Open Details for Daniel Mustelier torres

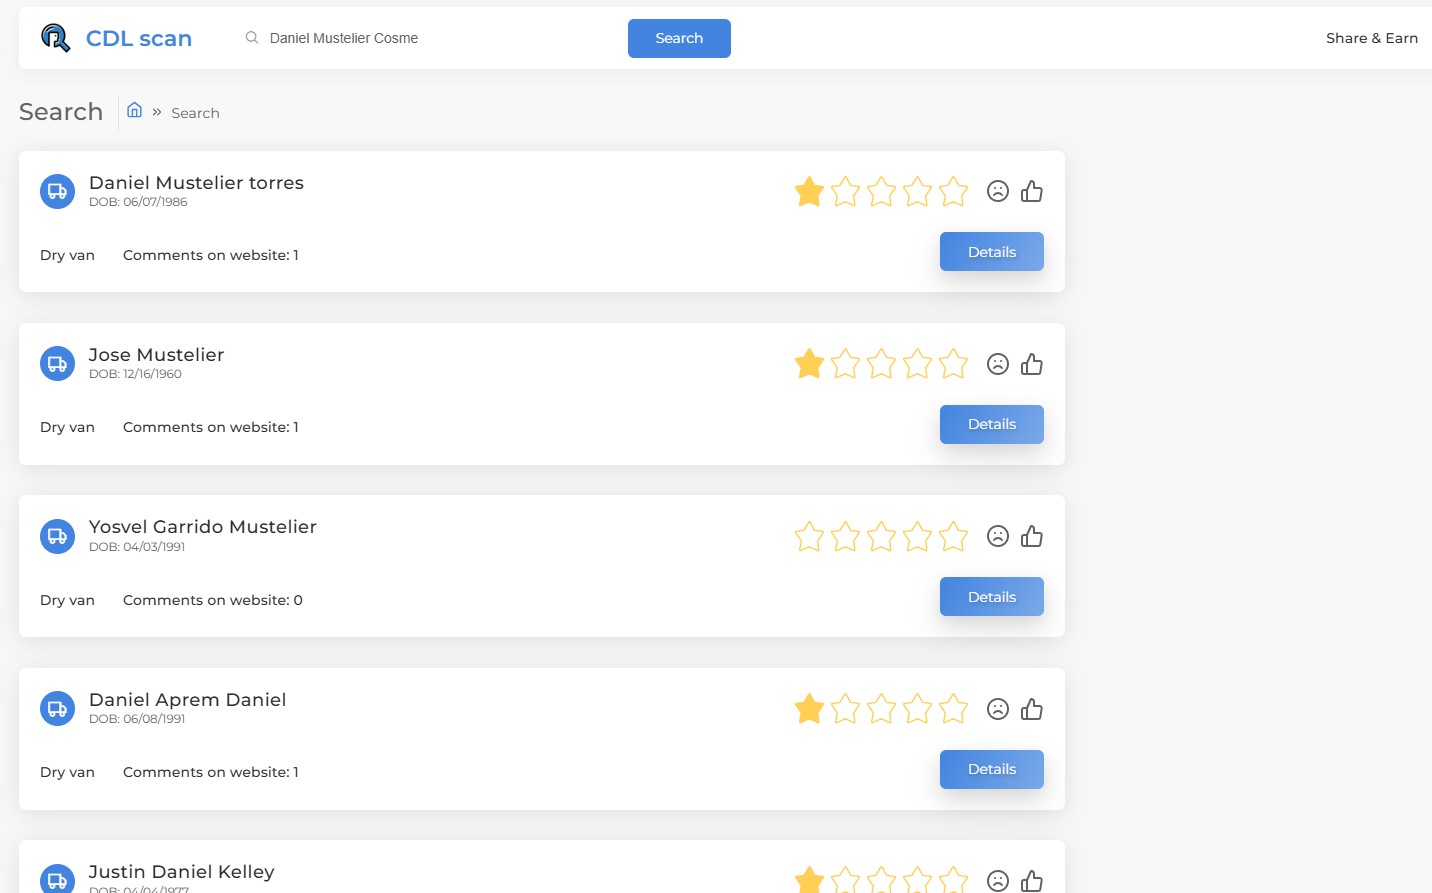point(991,252)
